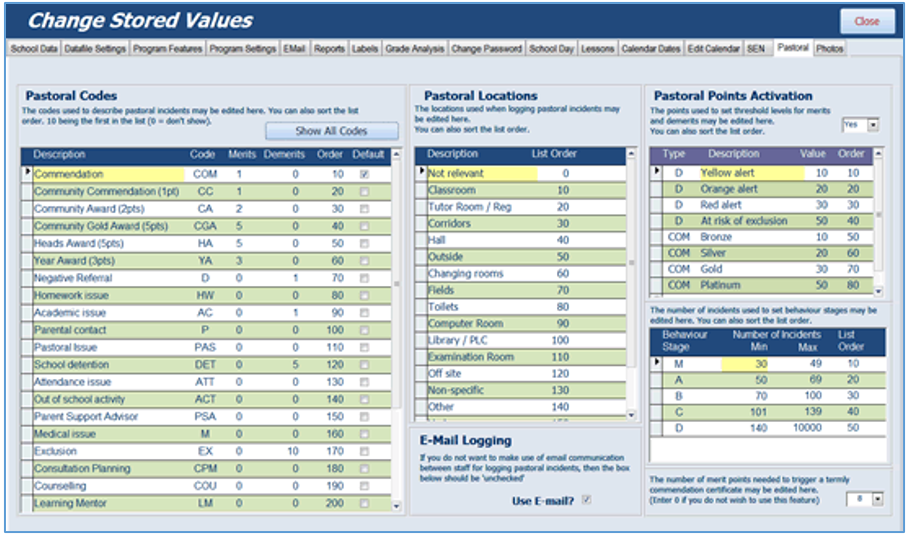
Task: Click the row selector arrow beside Yellow alert
Action: click(656, 172)
